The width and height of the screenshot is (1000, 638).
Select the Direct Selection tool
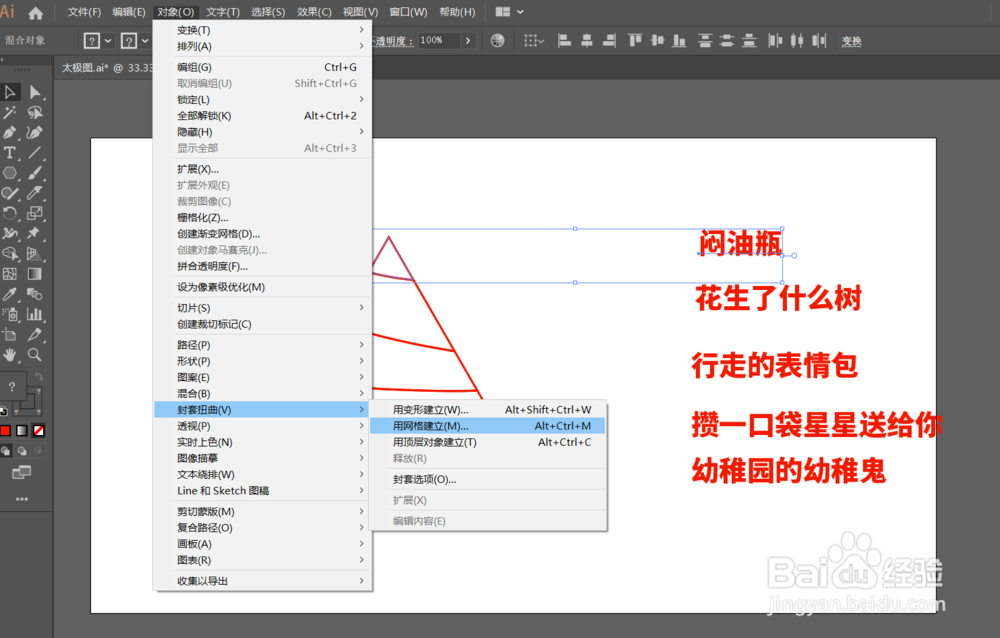click(34, 93)
